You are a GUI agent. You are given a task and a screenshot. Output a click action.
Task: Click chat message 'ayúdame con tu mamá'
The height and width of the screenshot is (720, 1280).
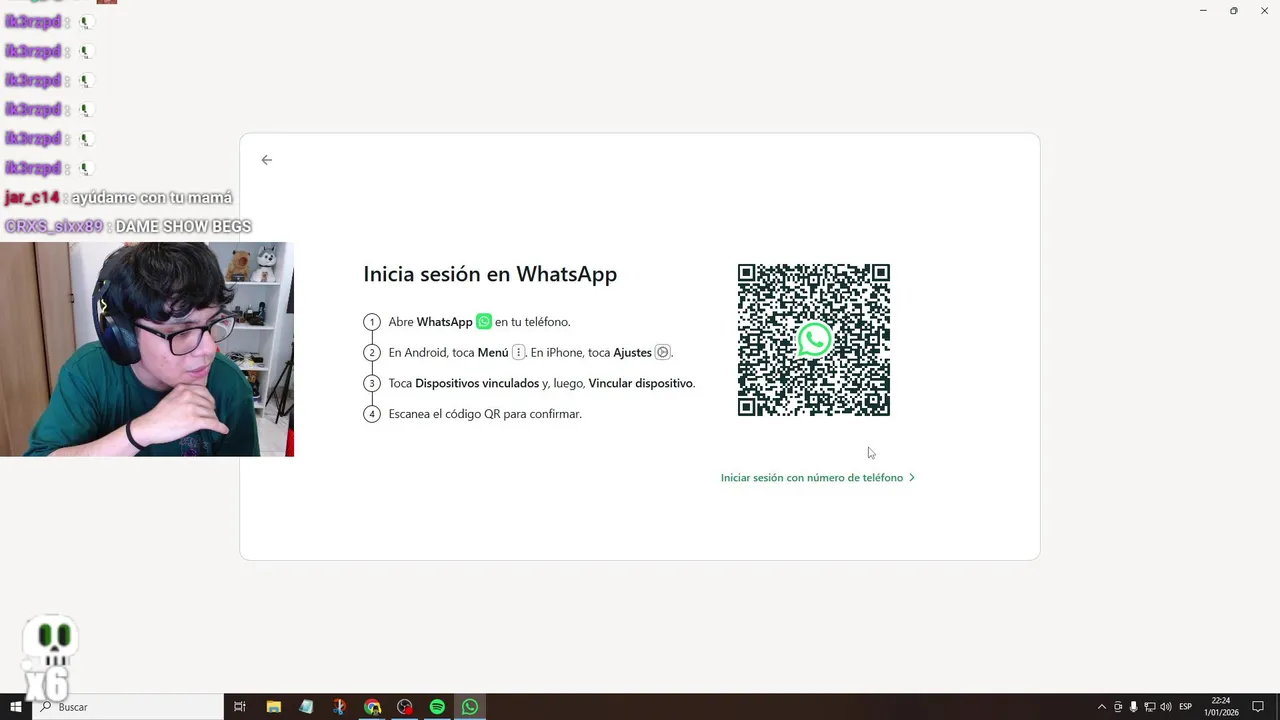tap(152, 198)
